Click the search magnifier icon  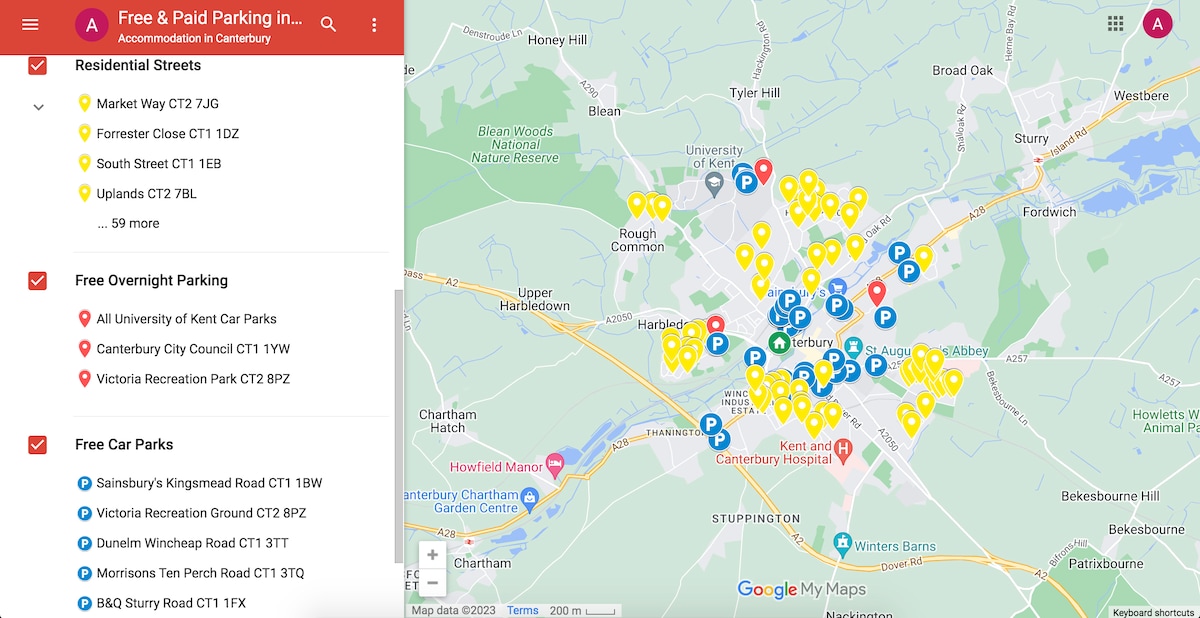click(x=329, y=25)
